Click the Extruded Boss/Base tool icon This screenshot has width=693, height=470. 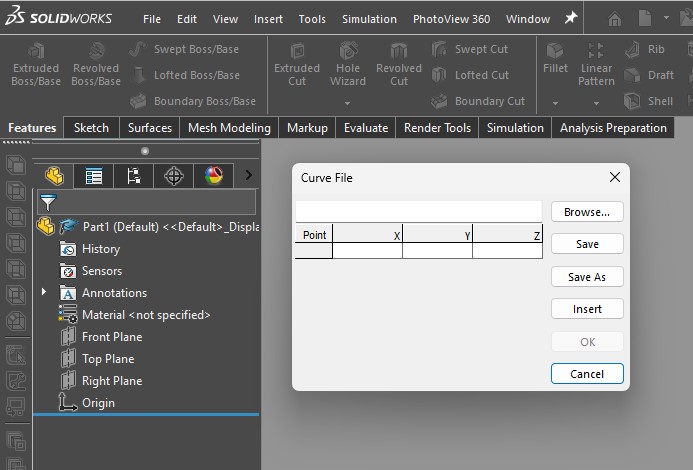(36, 51)
